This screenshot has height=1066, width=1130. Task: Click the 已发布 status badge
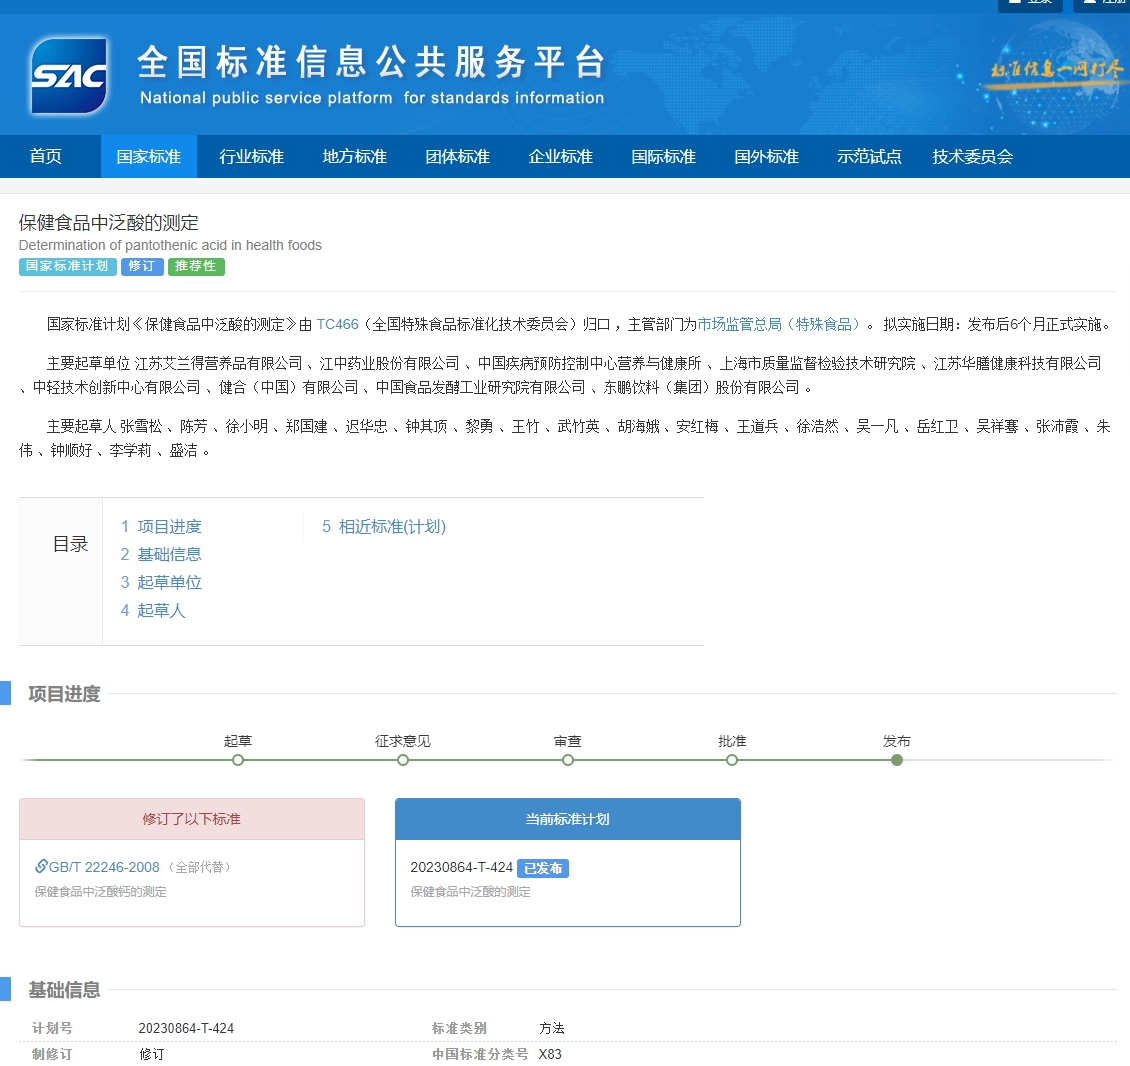[x=543, y=868]
